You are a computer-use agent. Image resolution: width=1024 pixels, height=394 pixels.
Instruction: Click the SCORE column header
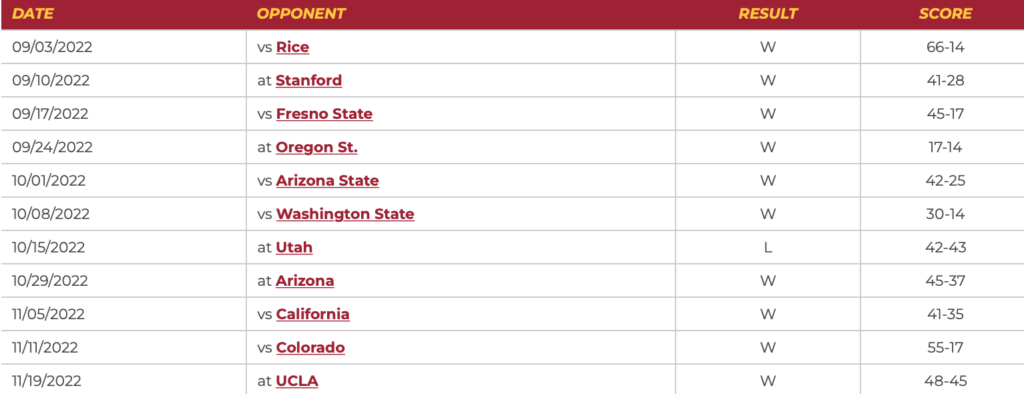tap(945, 14)
